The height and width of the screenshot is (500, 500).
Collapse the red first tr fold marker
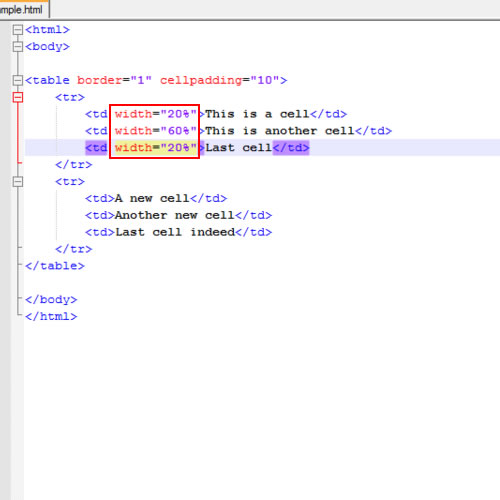pos(17,97)
